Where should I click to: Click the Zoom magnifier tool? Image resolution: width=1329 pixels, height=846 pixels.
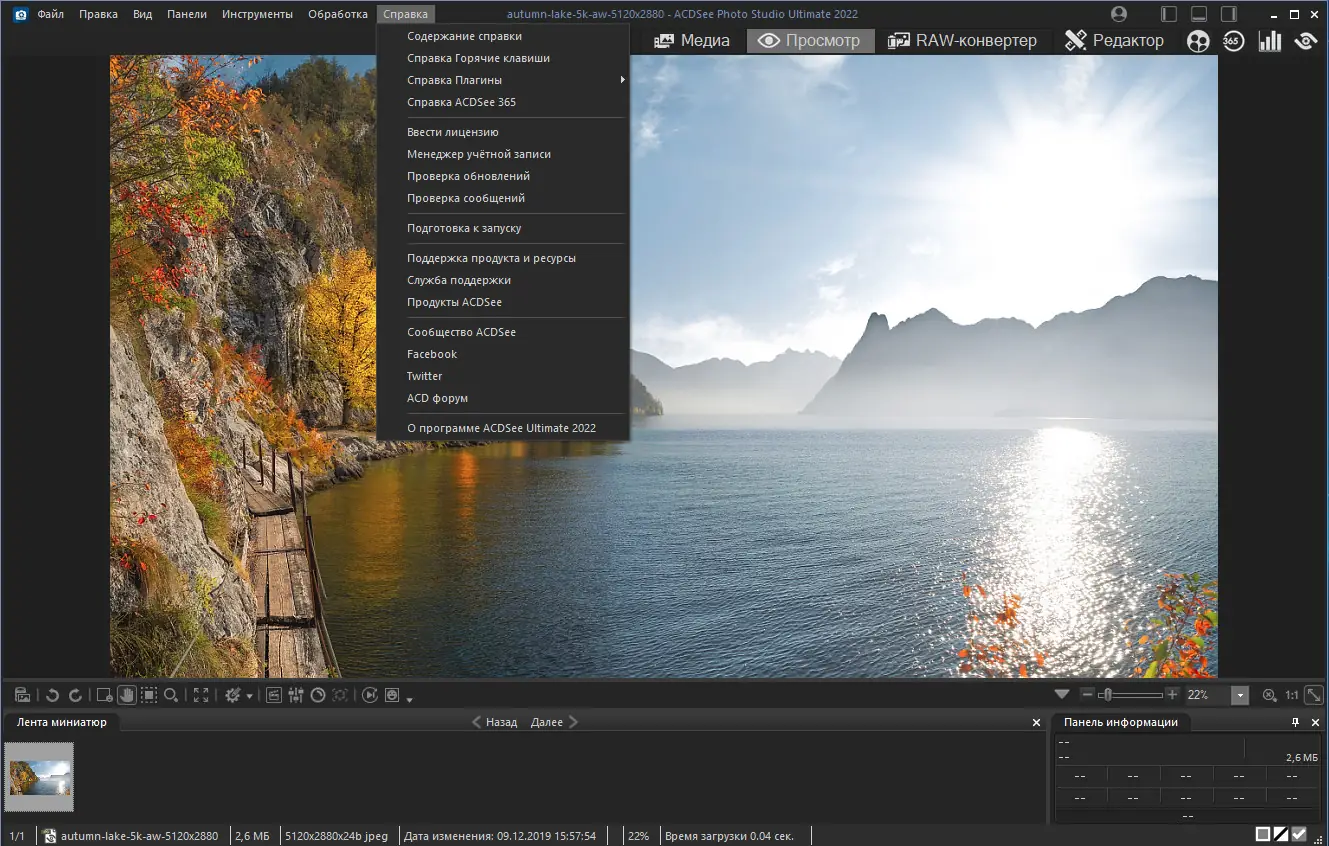(172, 695)
